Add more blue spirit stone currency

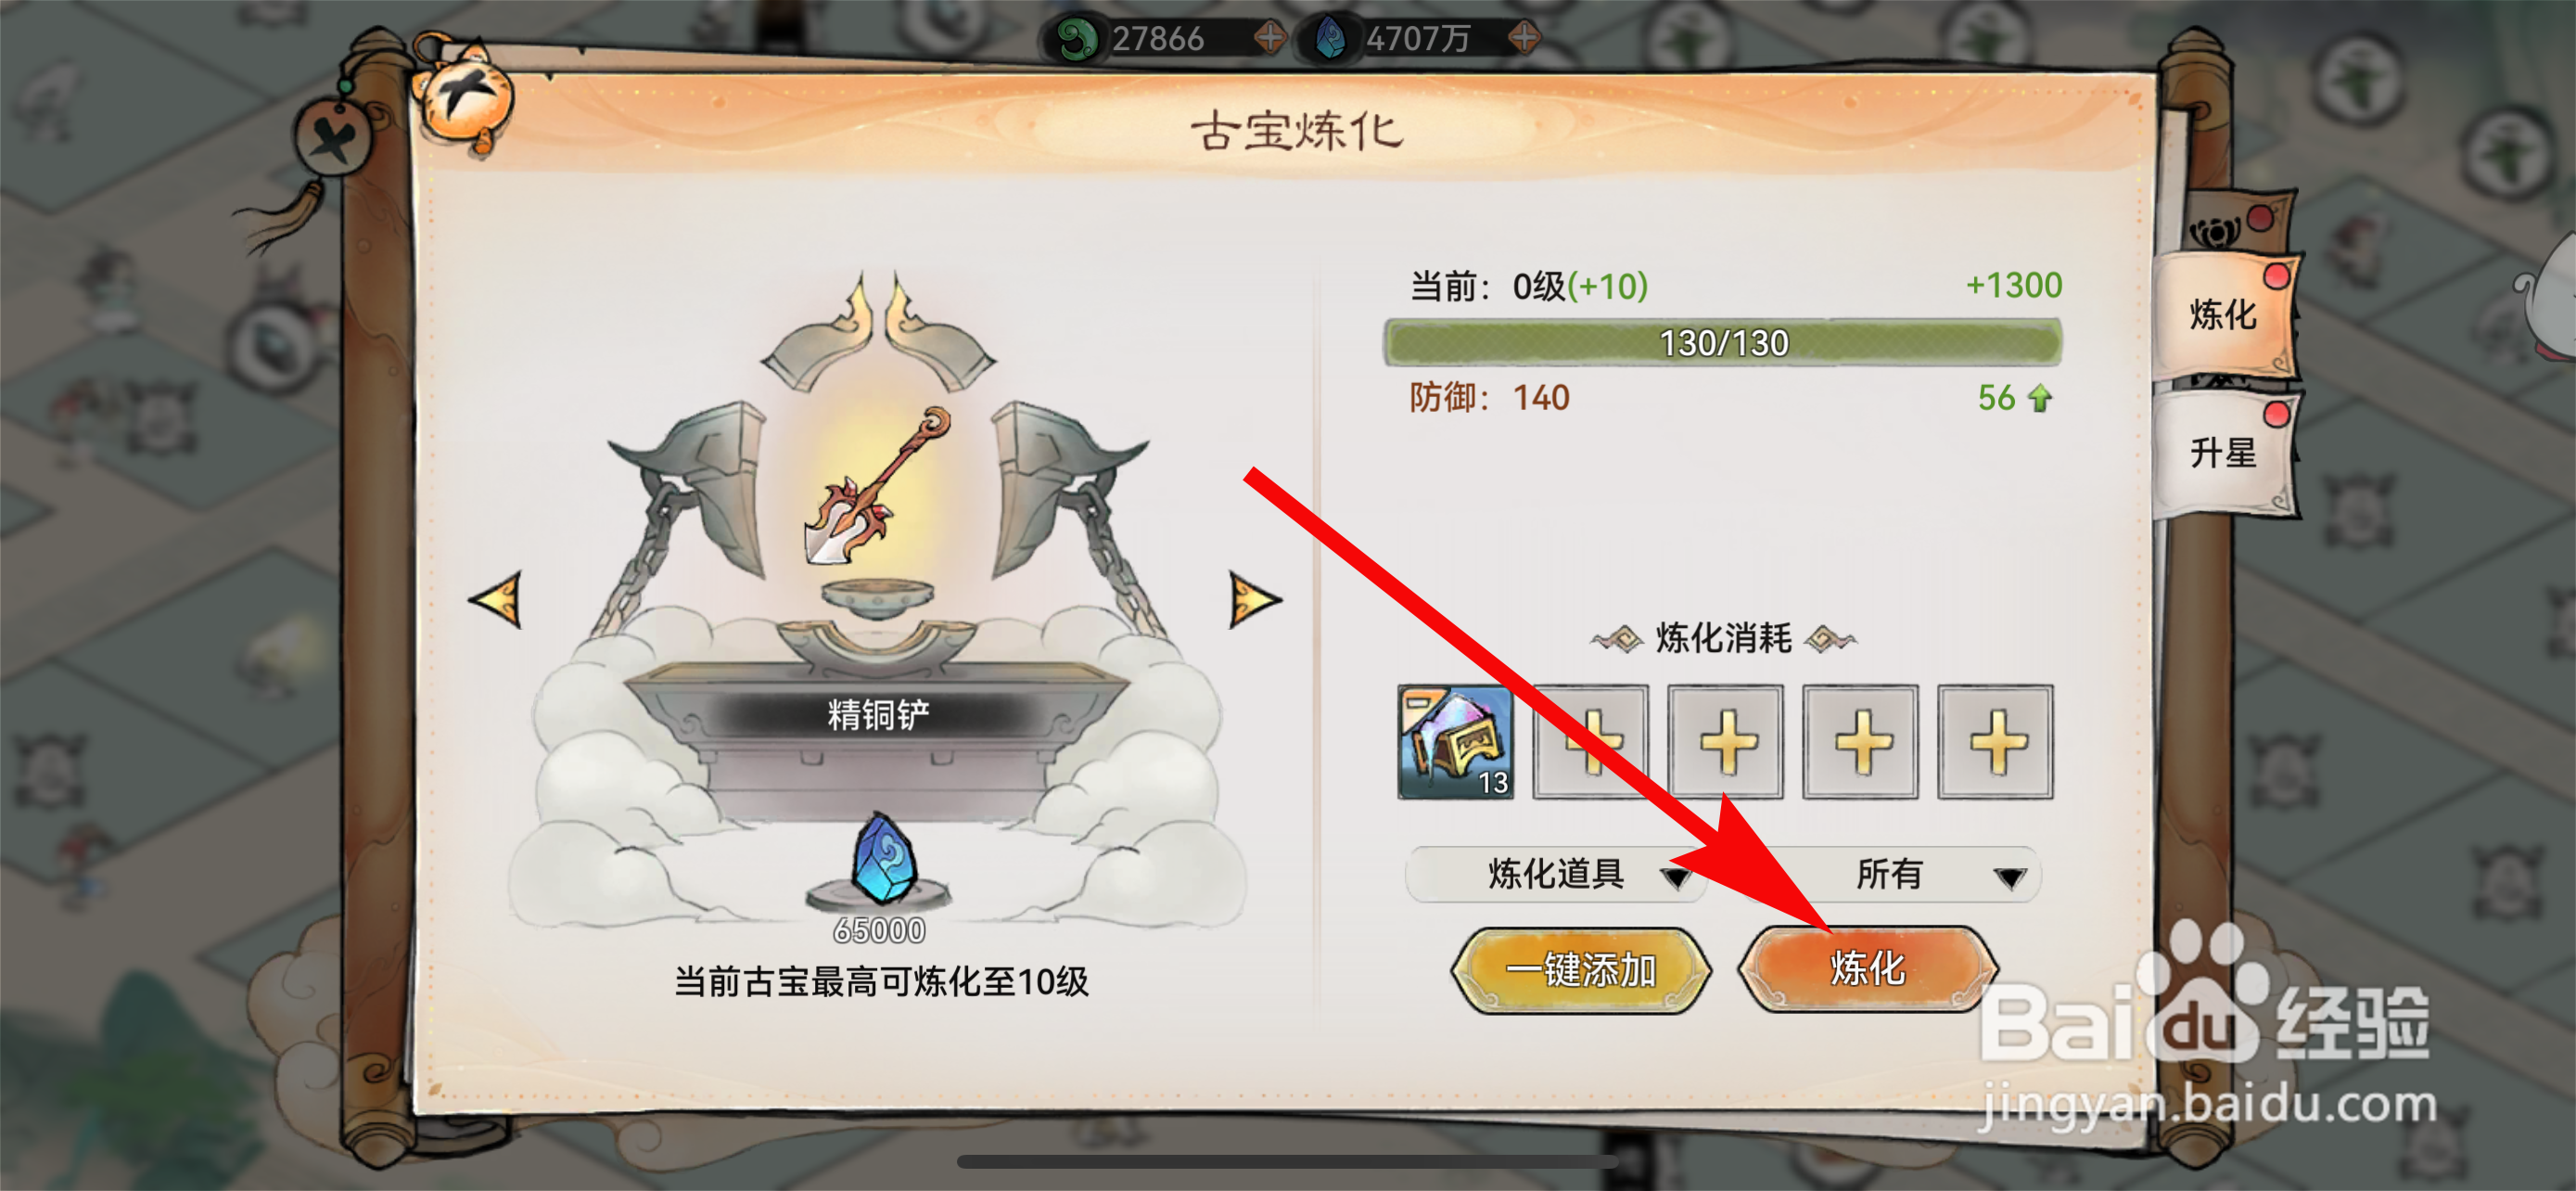1524,38
